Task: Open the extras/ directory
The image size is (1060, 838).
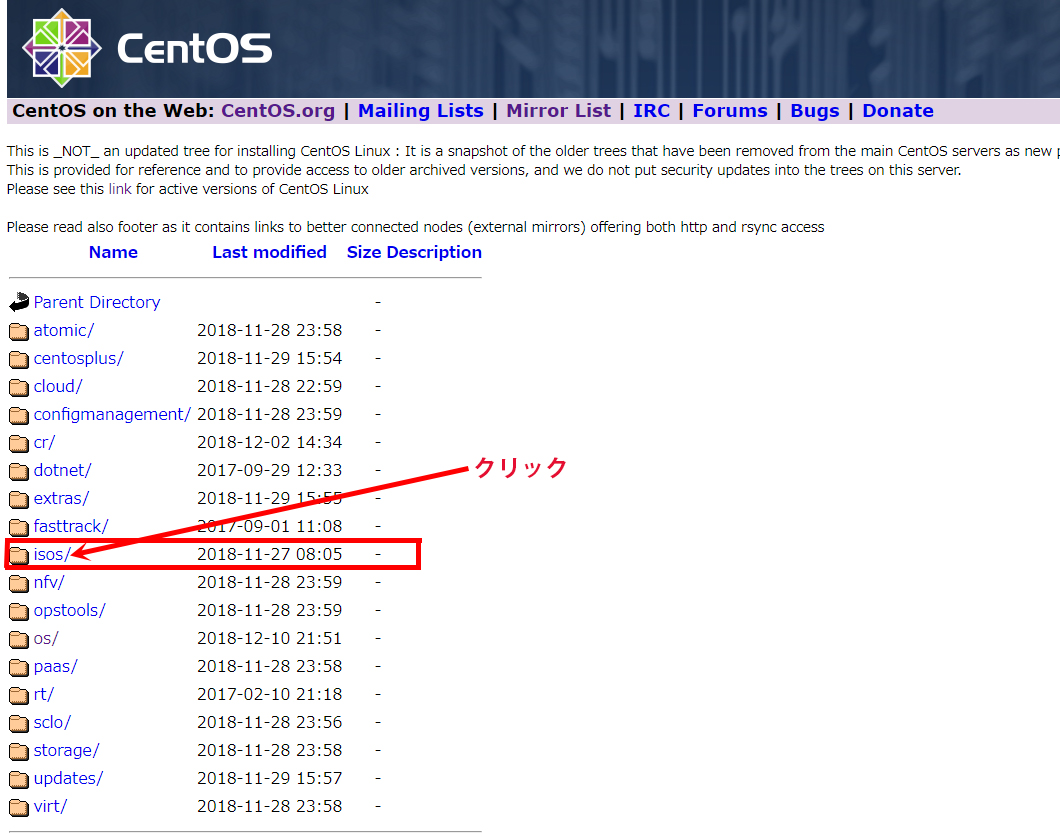Action: pos(61,499)
